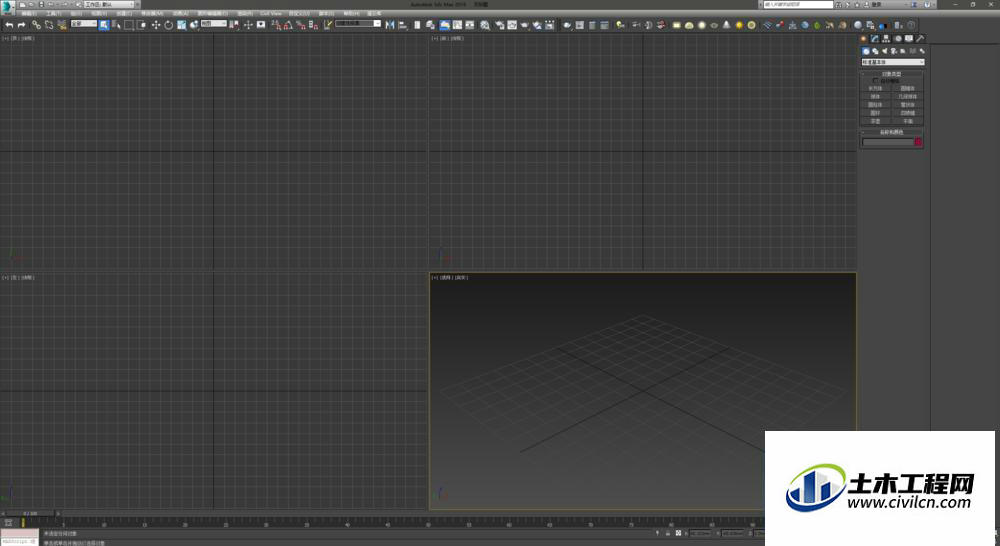The width and height of the screenshot is (1000, 546).
Task: Click the Mirror tool icon
Action: pyautogui.click(x=389, y=25)
